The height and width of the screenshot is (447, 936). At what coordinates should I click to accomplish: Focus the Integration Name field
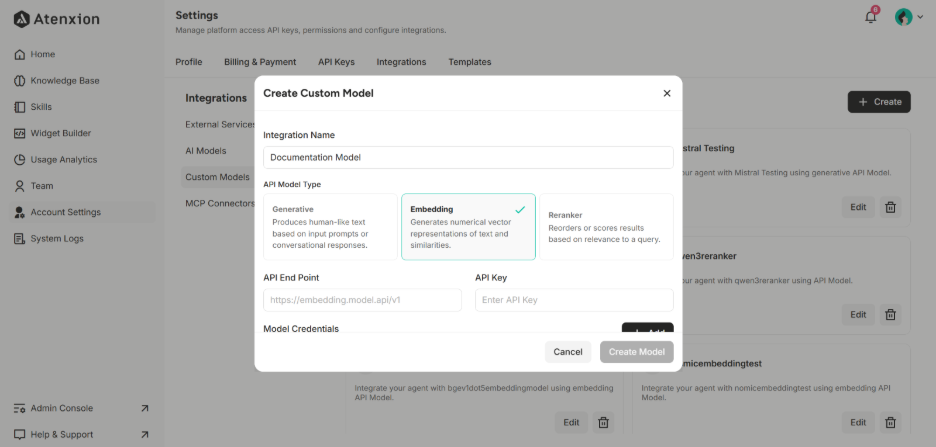pos(469,158)
